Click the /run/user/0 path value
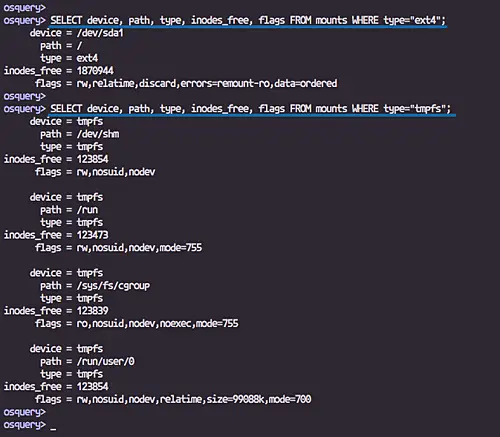 pos(106,361)
